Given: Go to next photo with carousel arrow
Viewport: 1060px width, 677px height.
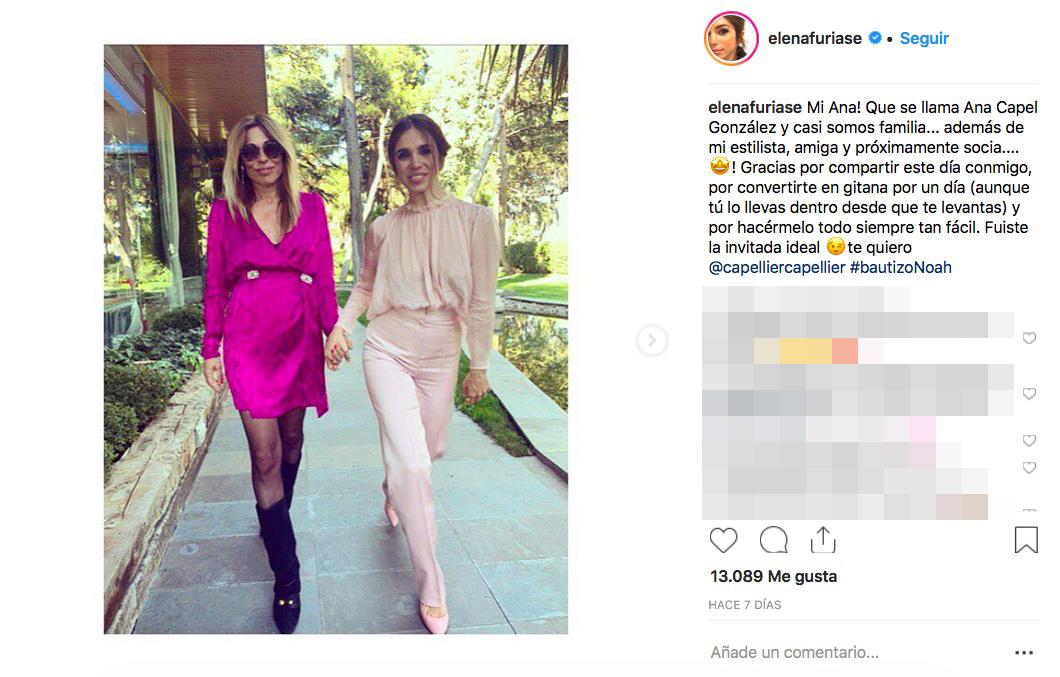Looking at the screenshot, I should pyautogui.click(x=652, y=340).
